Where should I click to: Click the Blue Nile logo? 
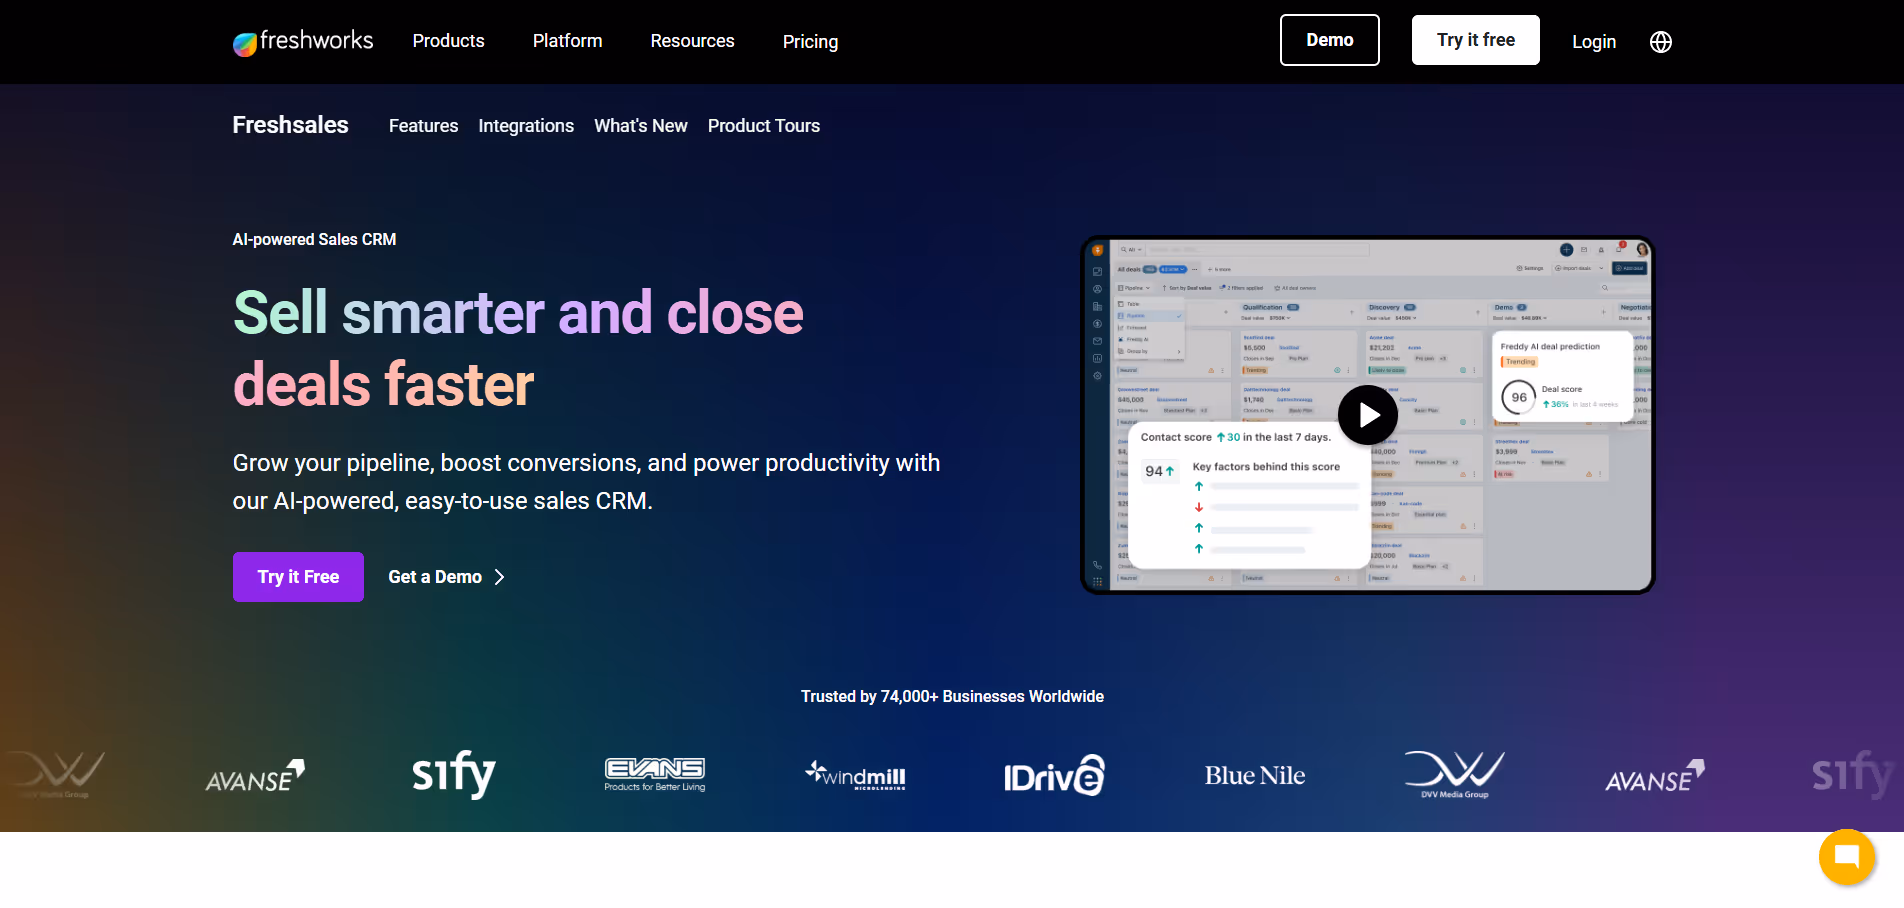[1254, 776]
